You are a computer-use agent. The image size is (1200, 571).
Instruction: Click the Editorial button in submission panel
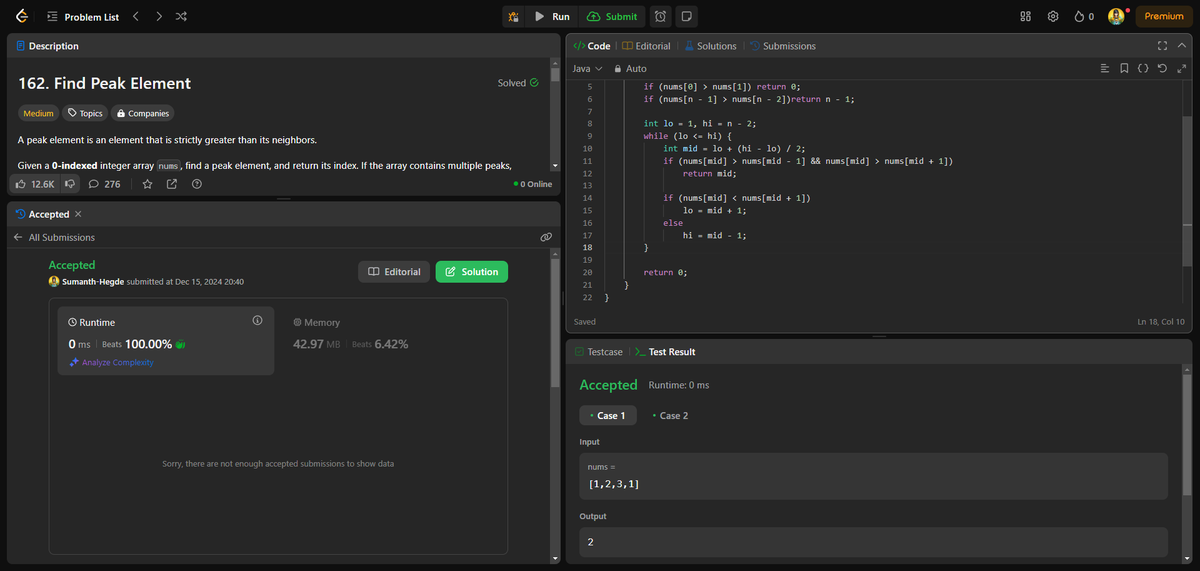(394, 272)
